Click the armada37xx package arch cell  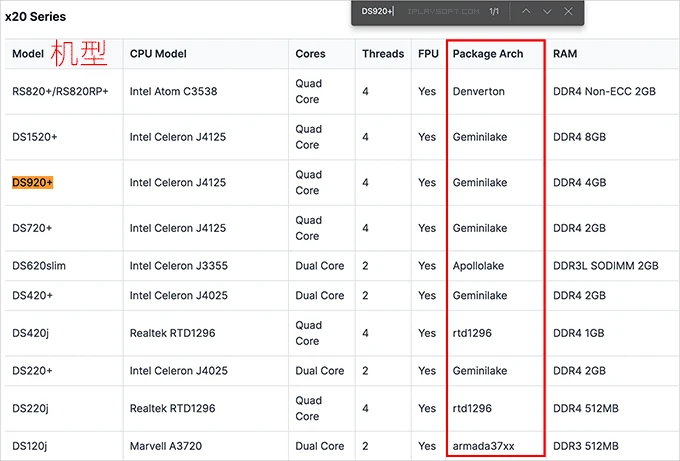tap(483, 445)
